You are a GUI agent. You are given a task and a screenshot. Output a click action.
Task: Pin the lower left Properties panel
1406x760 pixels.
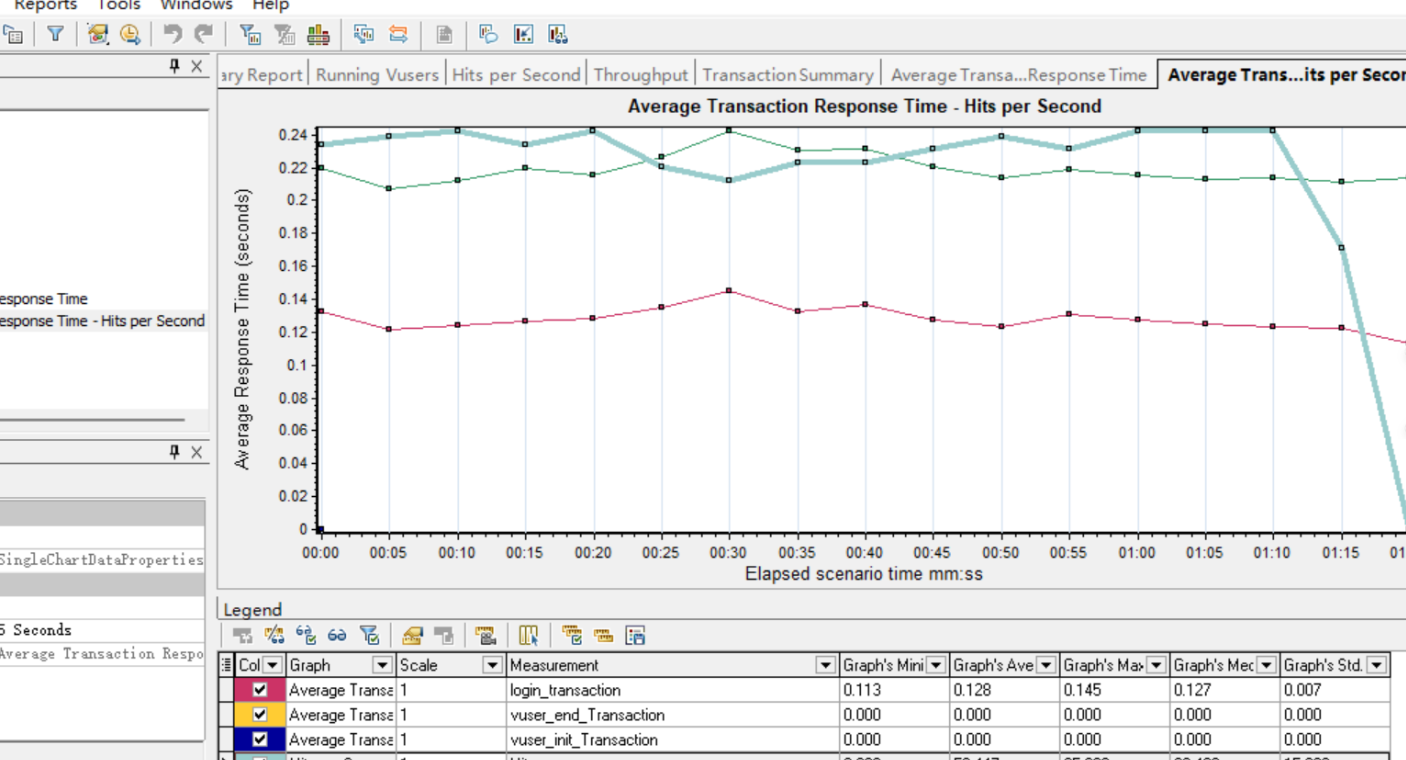tap(174, 453)
